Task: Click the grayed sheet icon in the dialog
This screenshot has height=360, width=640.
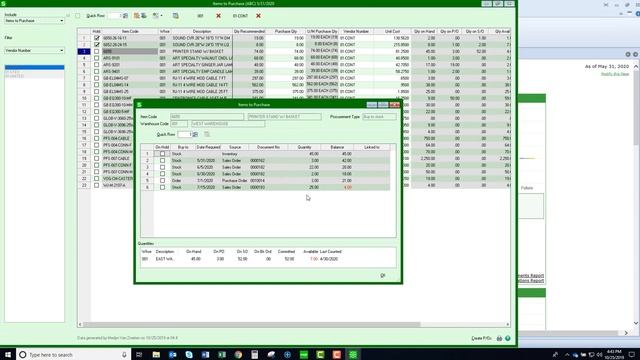Action: pyautogui.click(x=207, y=134)
